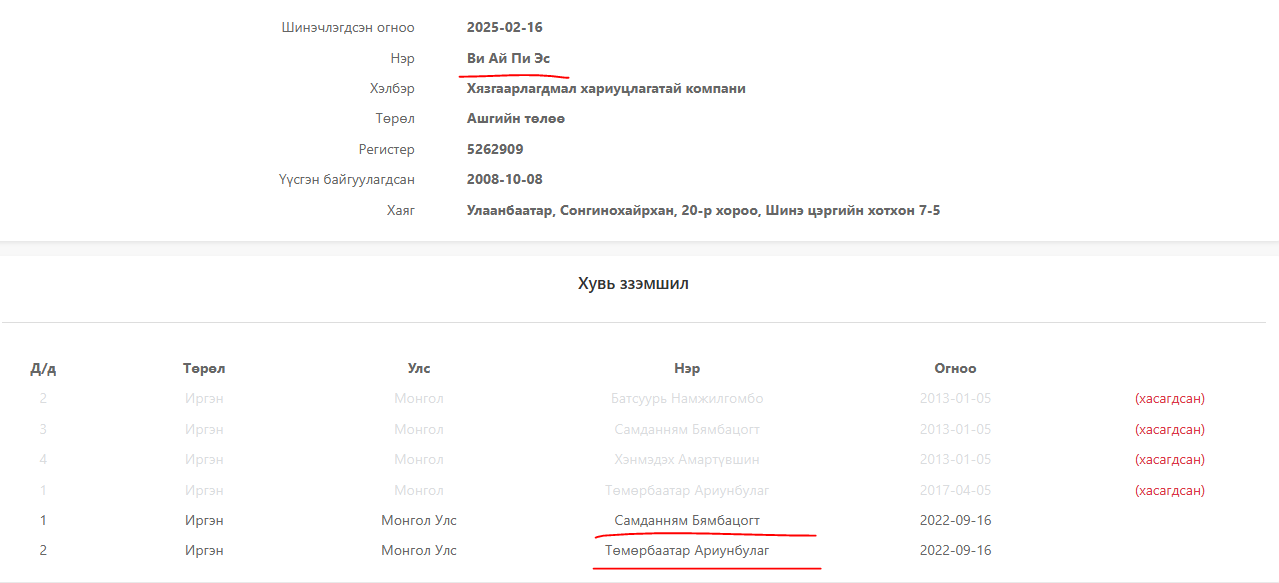This screenshot has height=583, width=1279.
Task: Click the Огноо column header
Action: tap(955, 368)
